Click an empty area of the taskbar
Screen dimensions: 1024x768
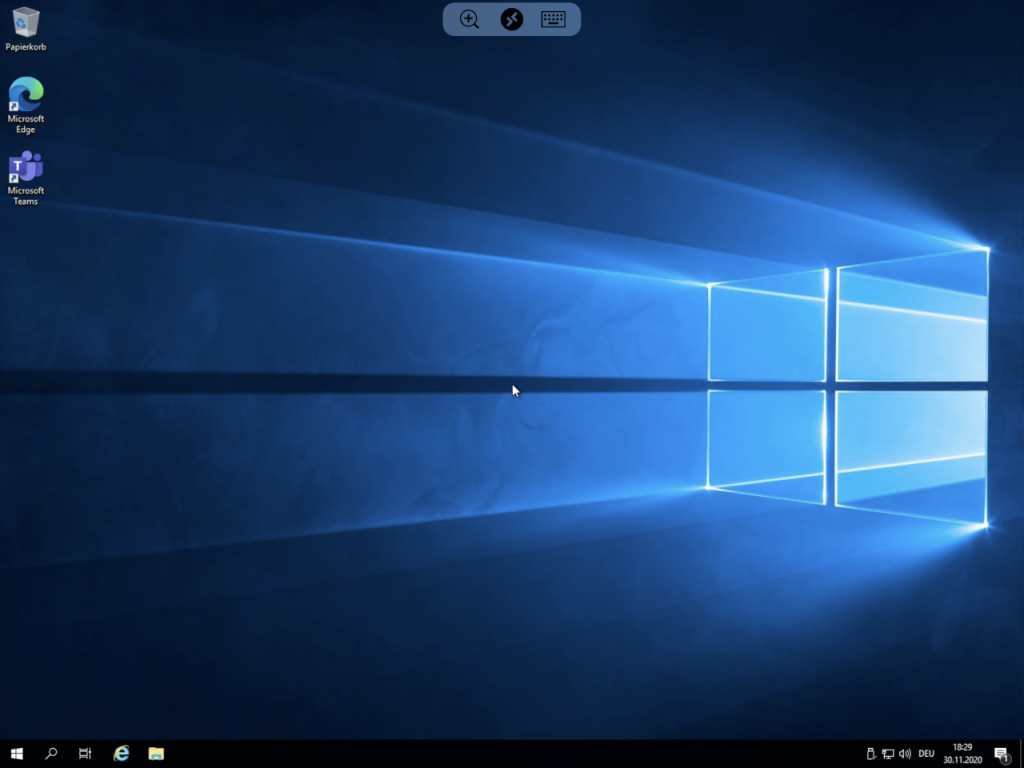tap(500, 753)
